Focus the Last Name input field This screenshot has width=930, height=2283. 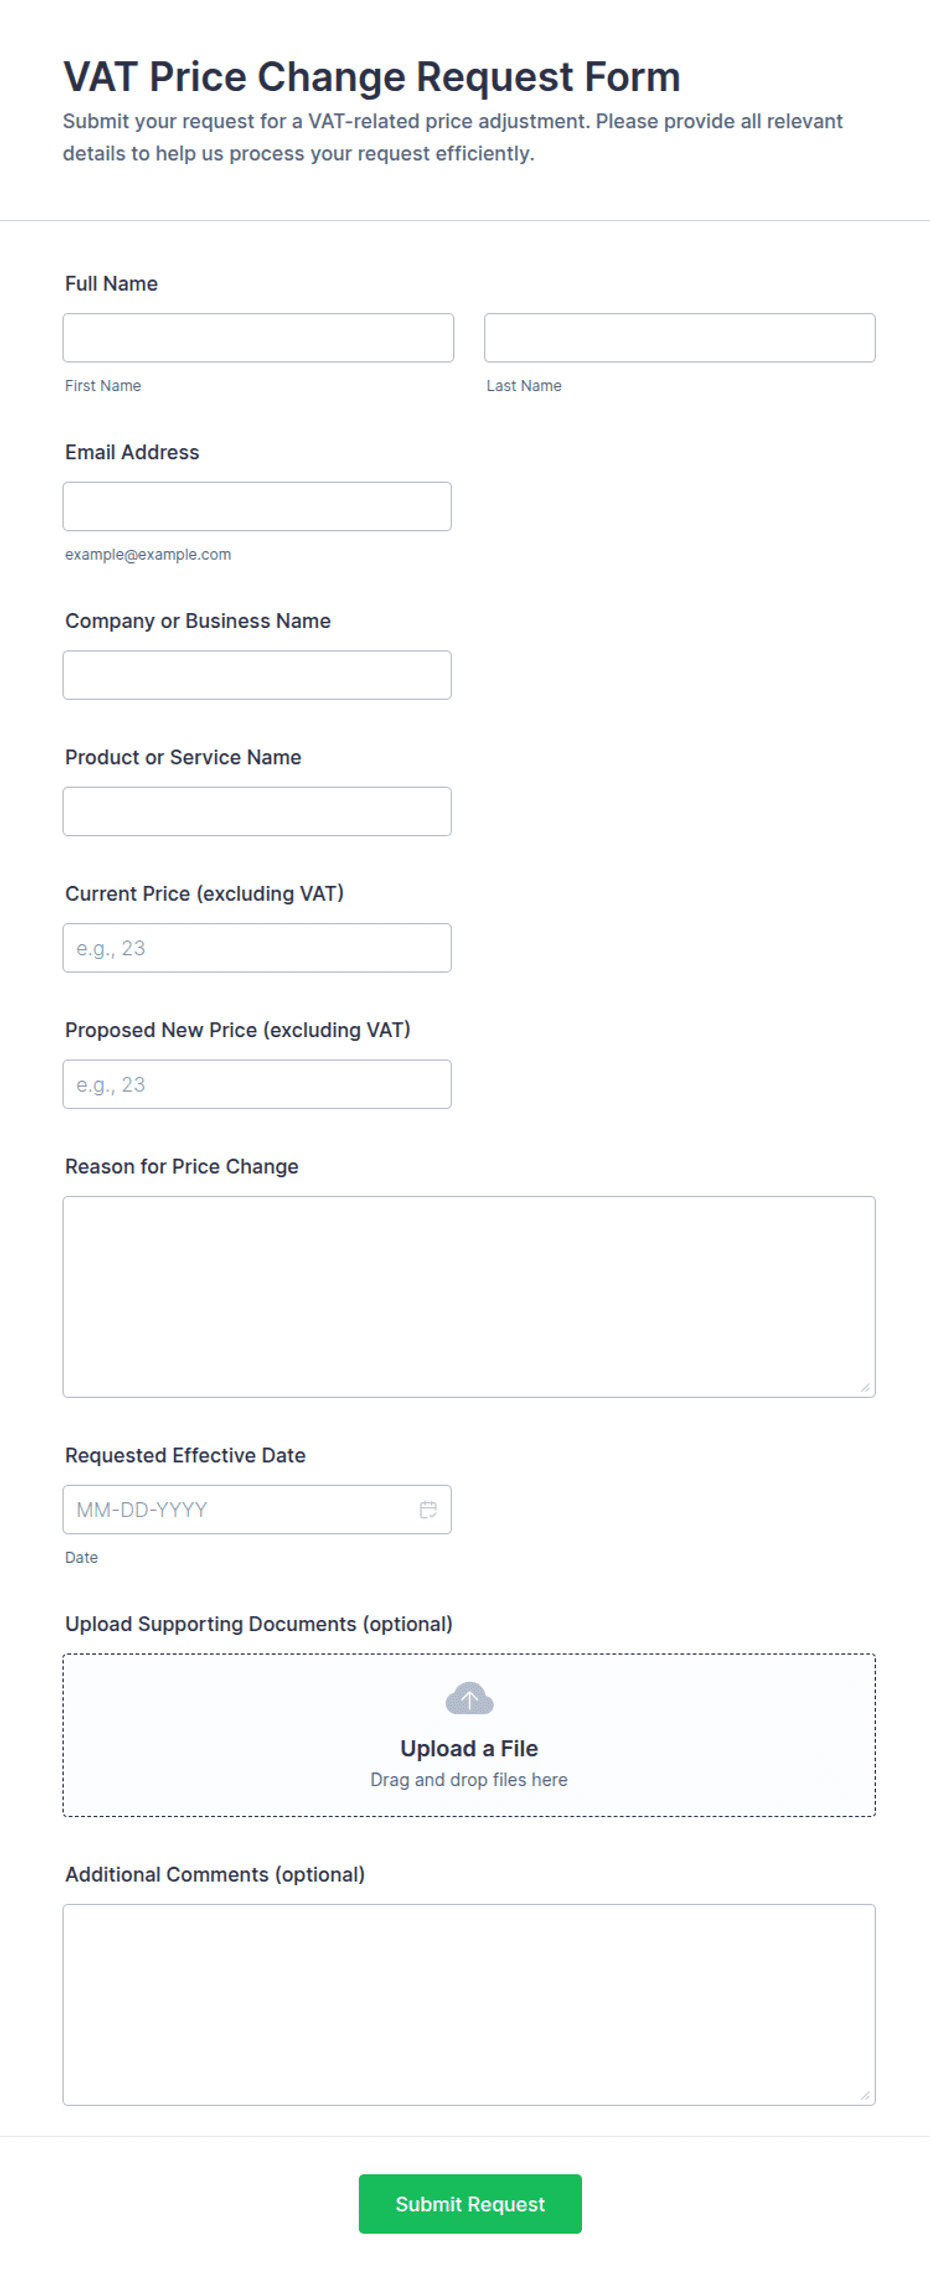tap(680, 338)
